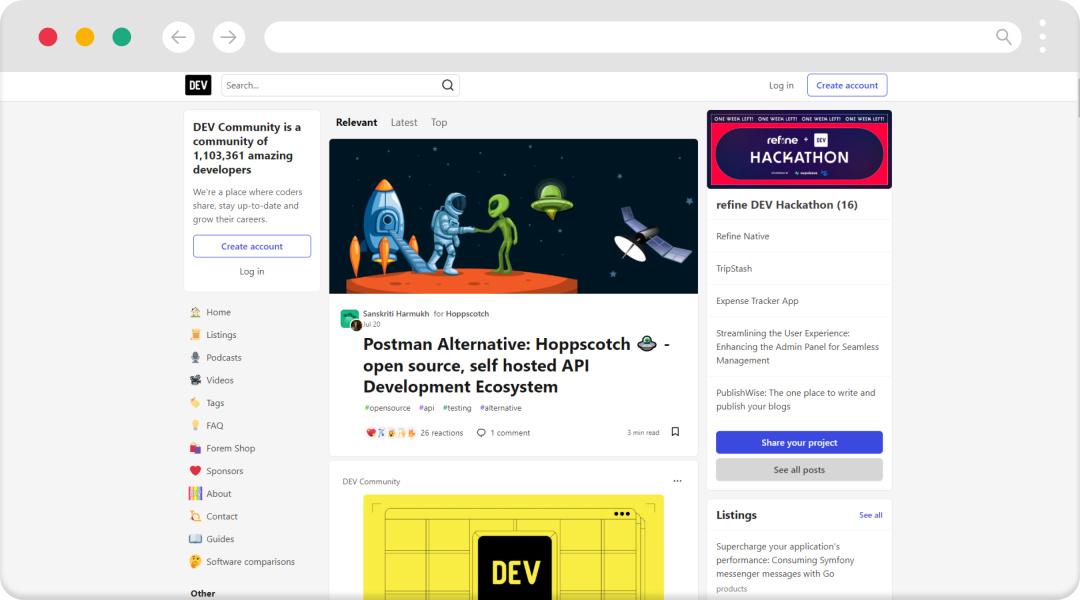The width and height of the screenshot is (1080, 600).
Task: Switch to the Latest feed tab
Action: [404, 123]
